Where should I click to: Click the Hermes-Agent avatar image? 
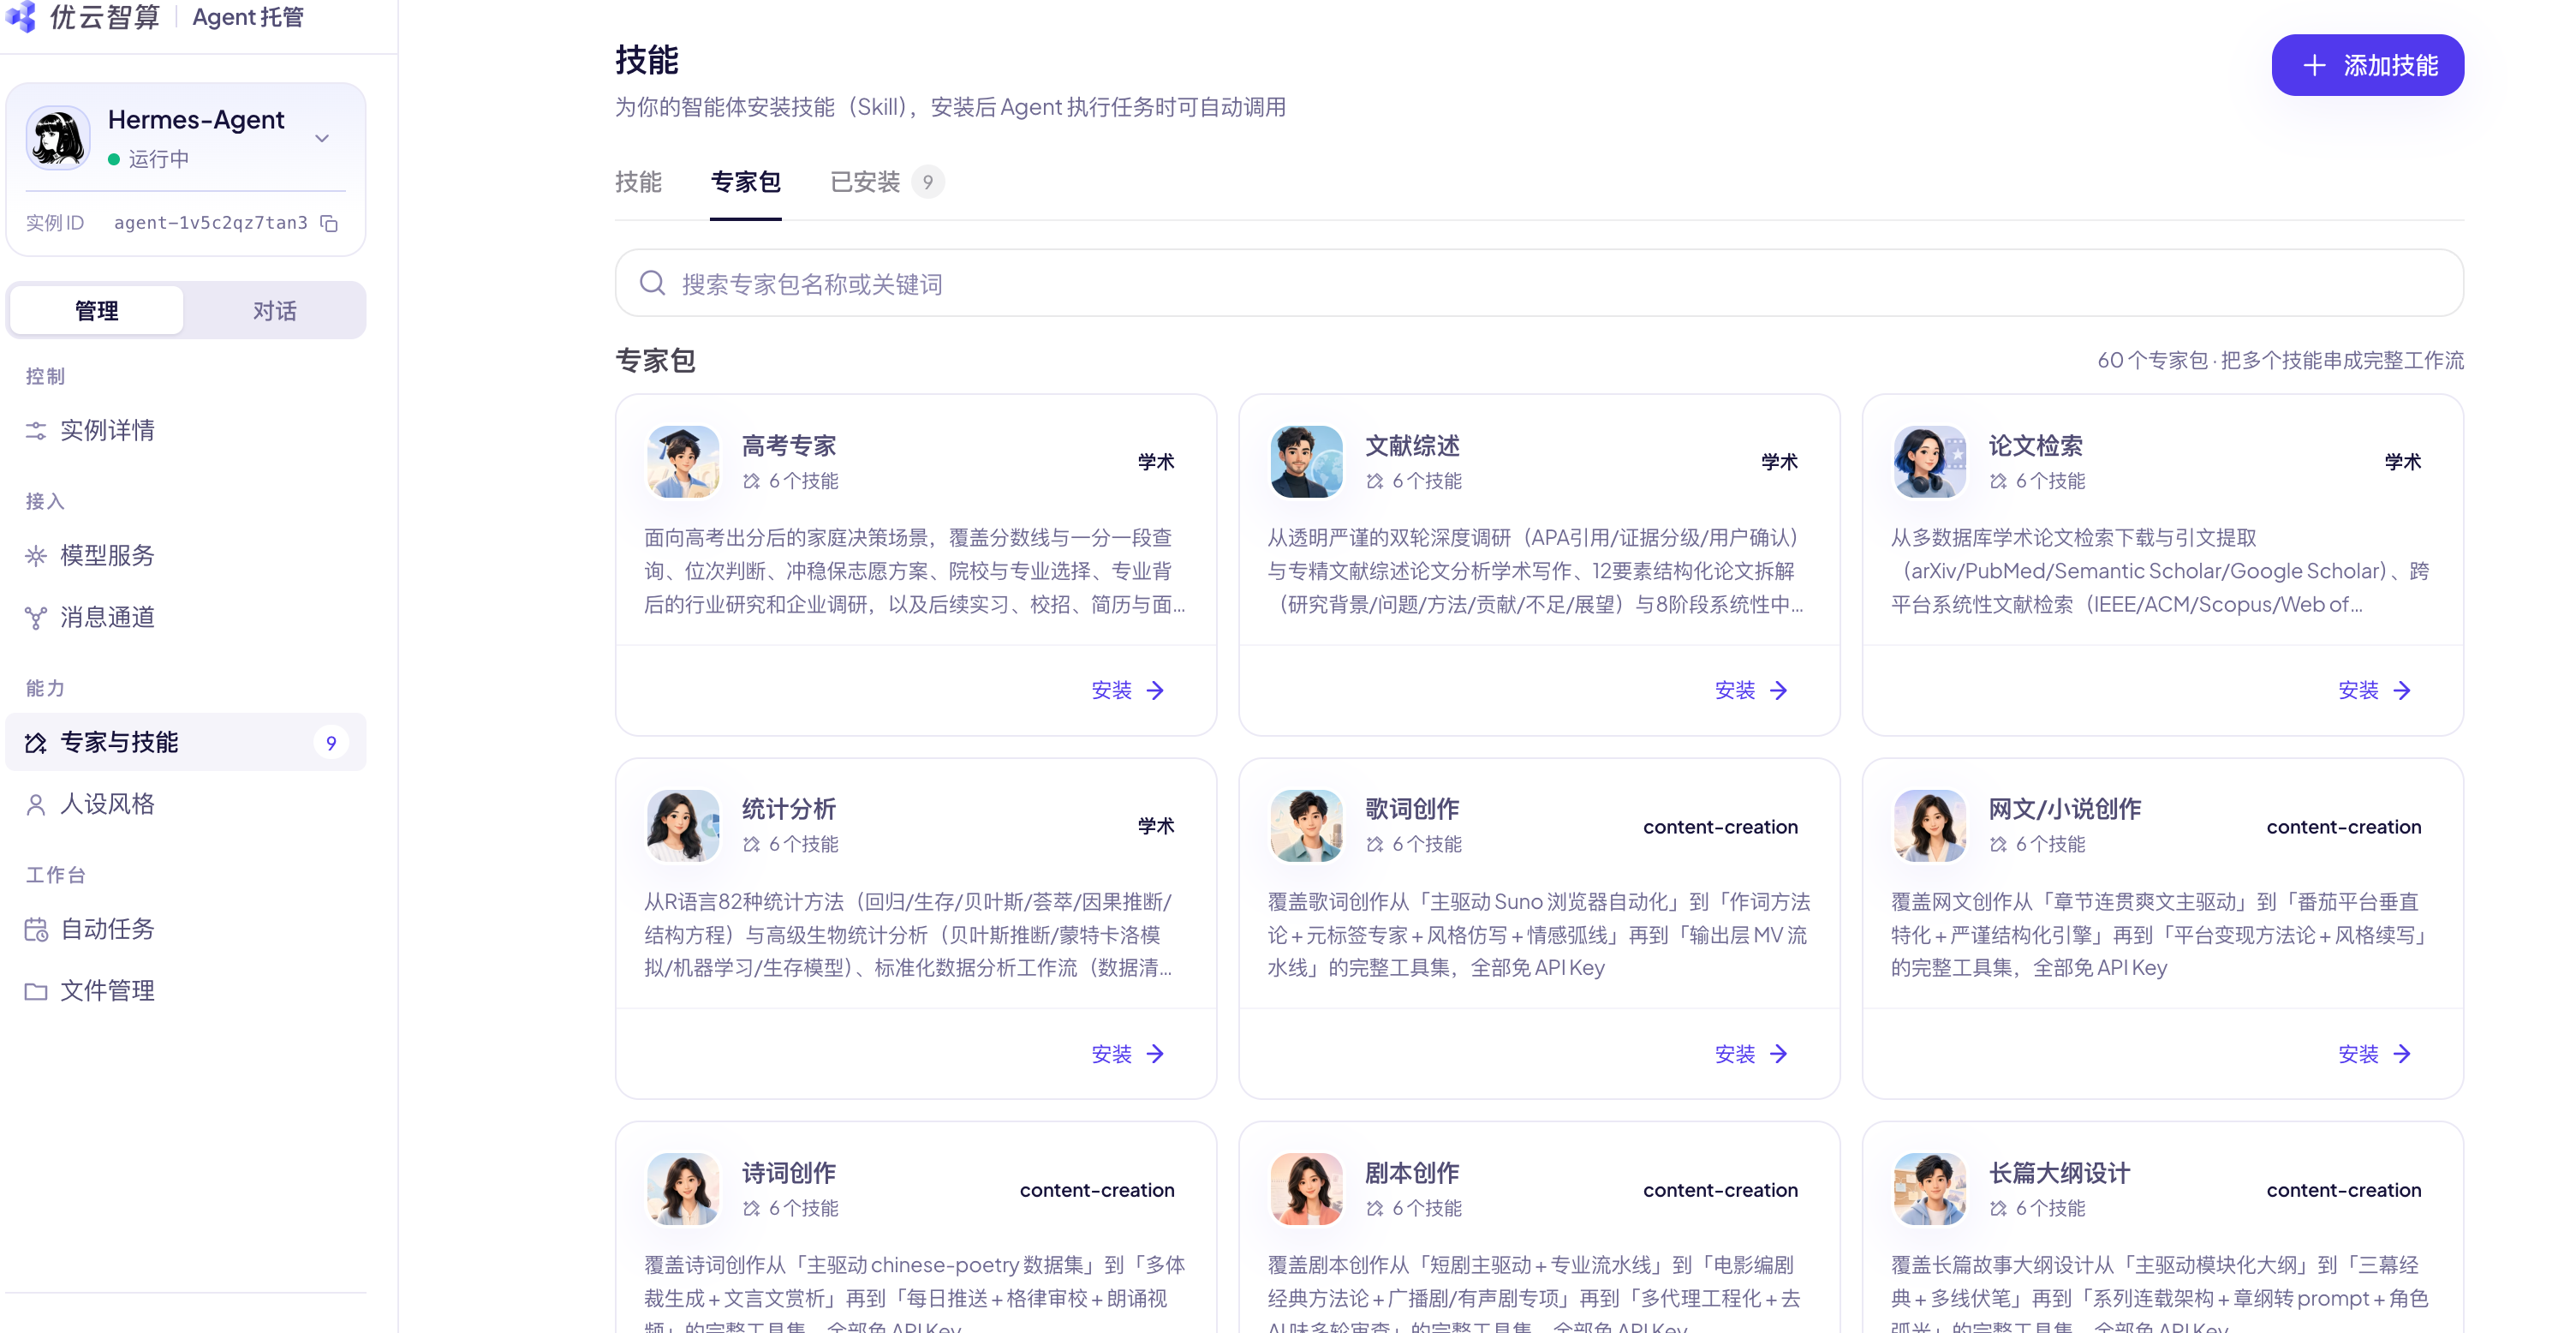click(58, 138)
